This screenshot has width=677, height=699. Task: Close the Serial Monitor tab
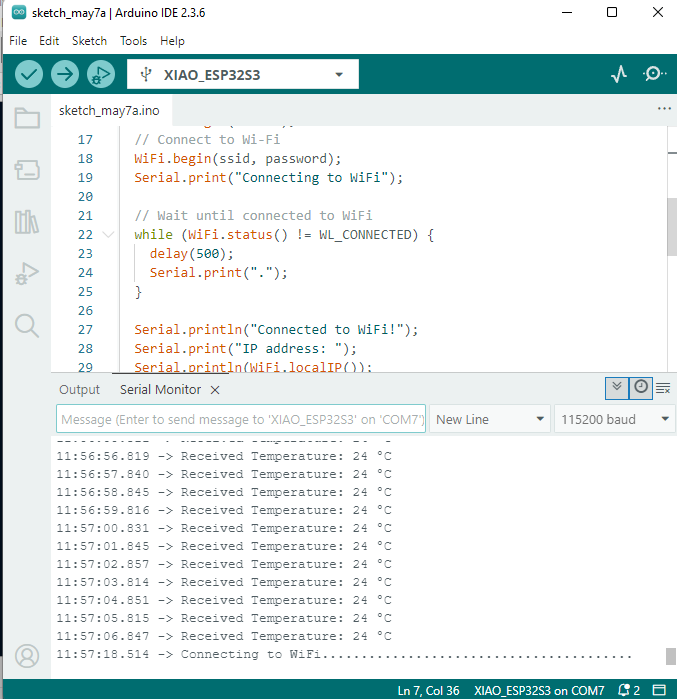(x=215, y=390)
